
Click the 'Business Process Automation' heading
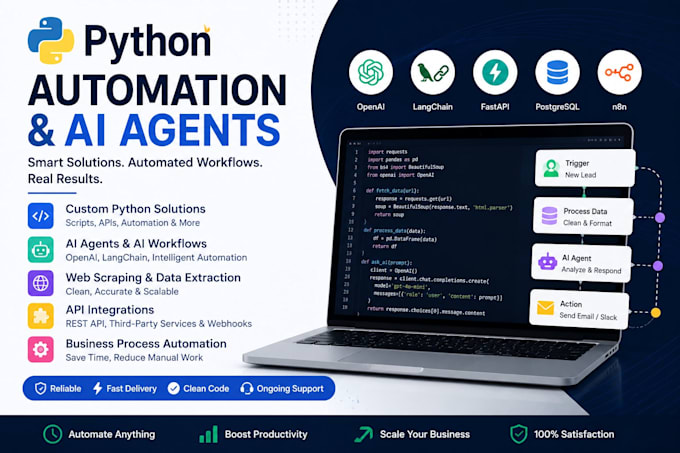tap(146, 344)
